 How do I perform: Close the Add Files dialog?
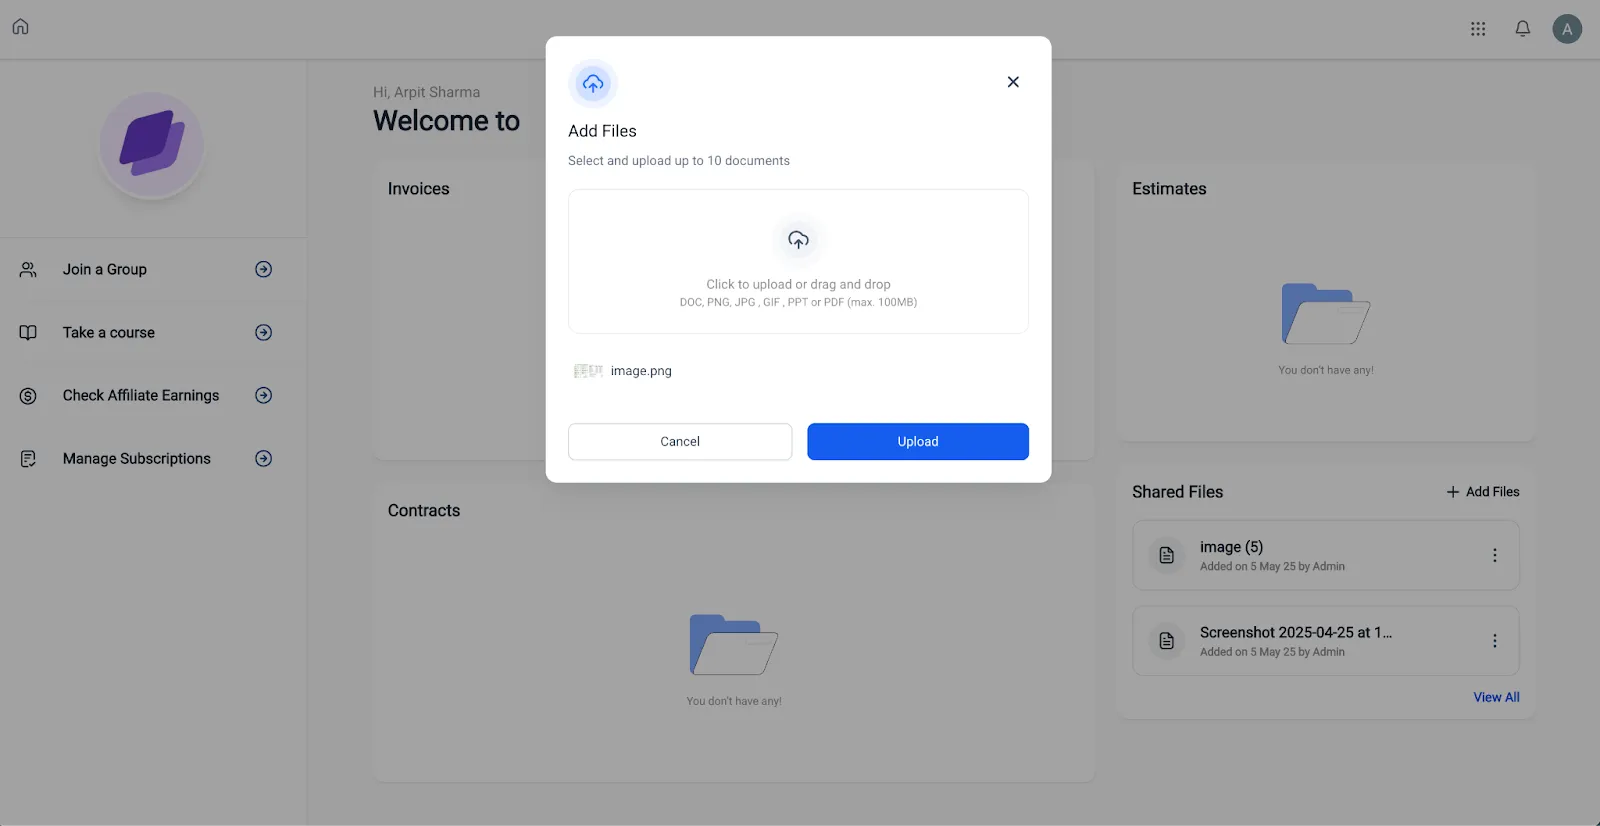1013,82
